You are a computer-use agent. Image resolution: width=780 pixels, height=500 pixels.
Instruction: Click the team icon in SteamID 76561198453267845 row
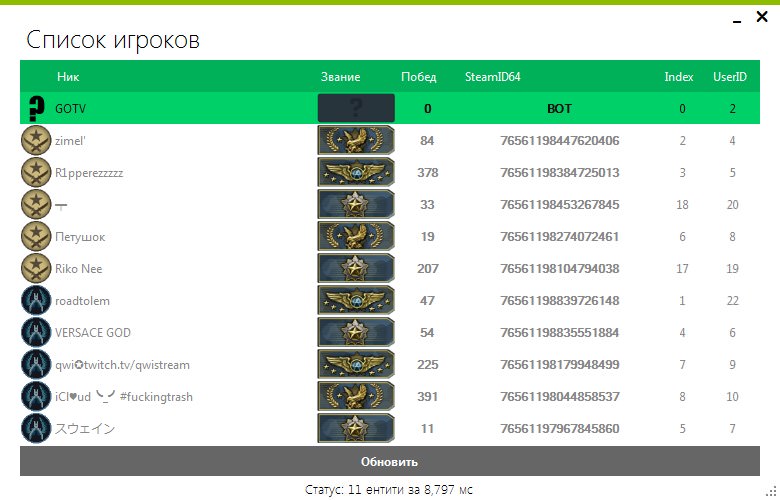click(x=36, y=204)
